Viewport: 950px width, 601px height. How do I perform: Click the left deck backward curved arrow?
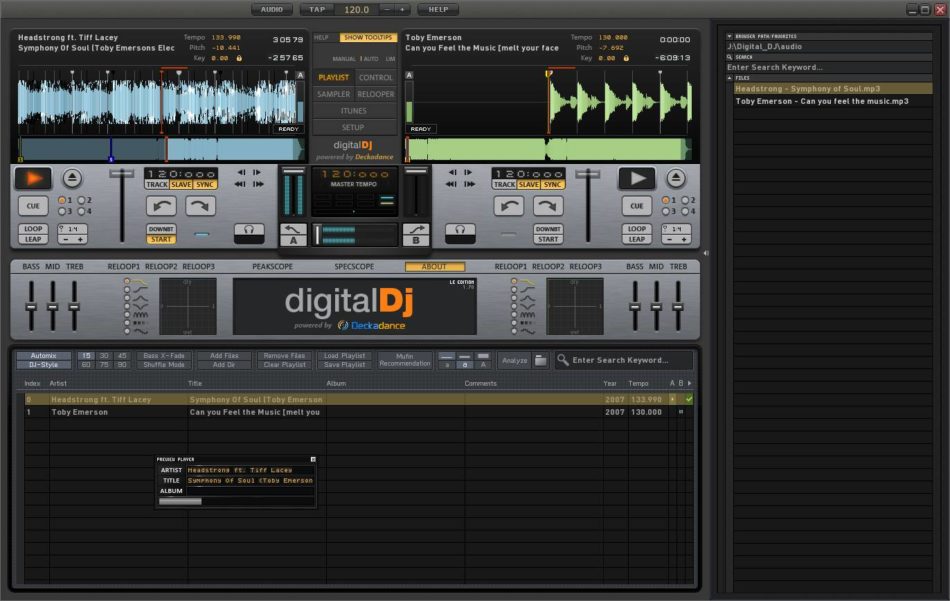(161, 206)
